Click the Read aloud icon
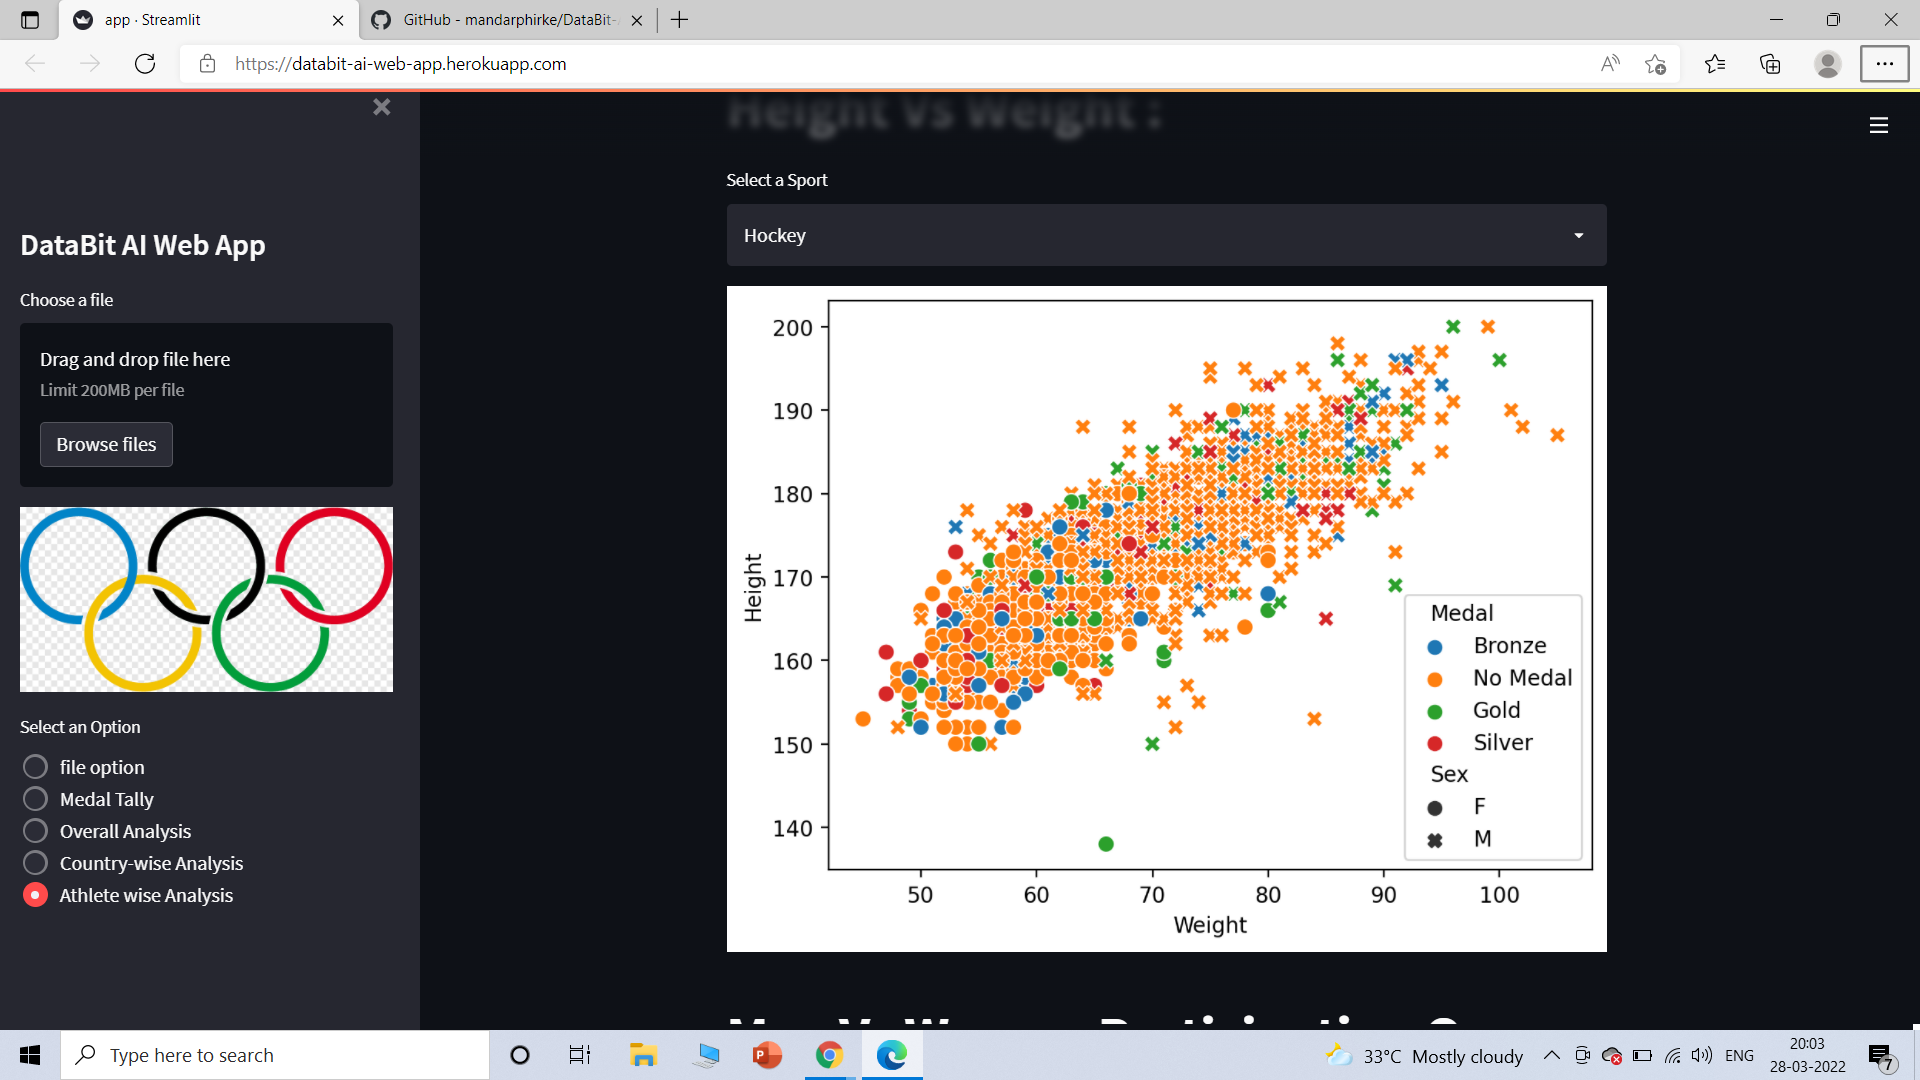 [x=1609, y=64]
